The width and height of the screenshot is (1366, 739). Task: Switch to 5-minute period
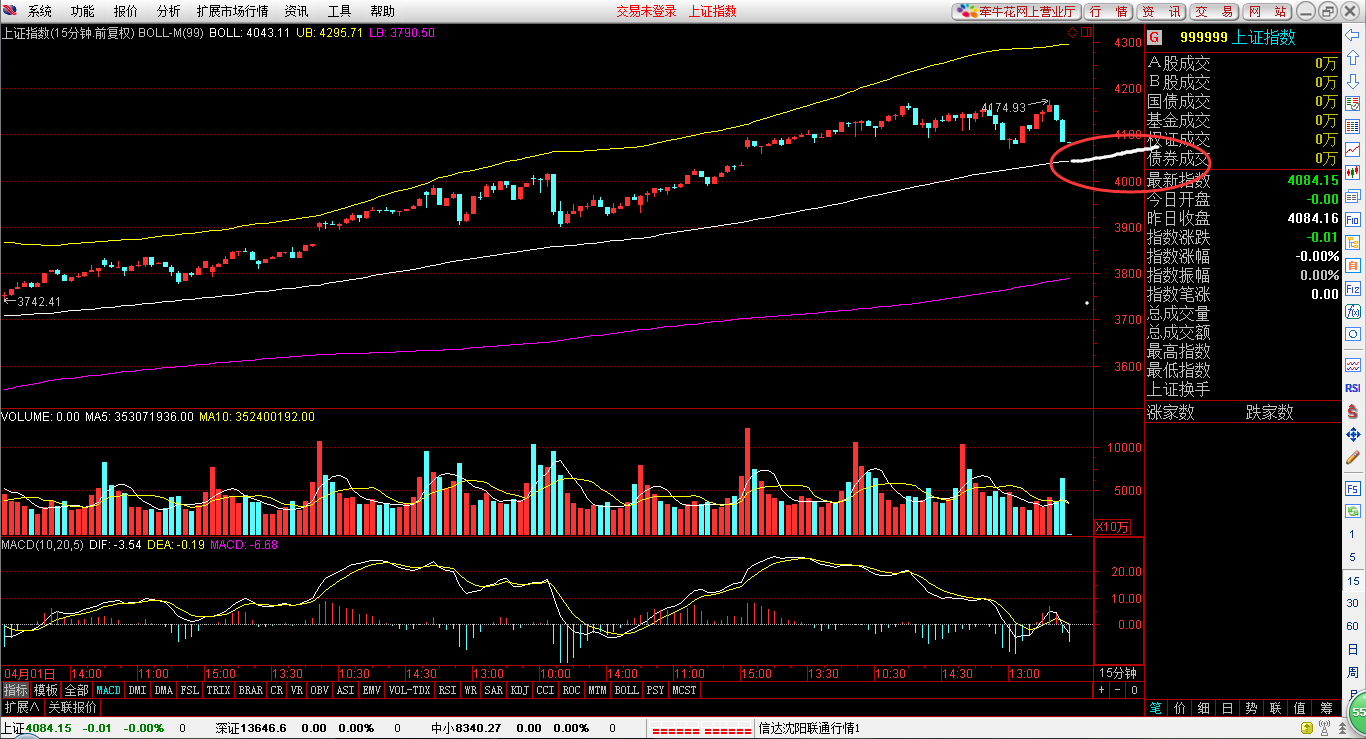point(1353,558)
